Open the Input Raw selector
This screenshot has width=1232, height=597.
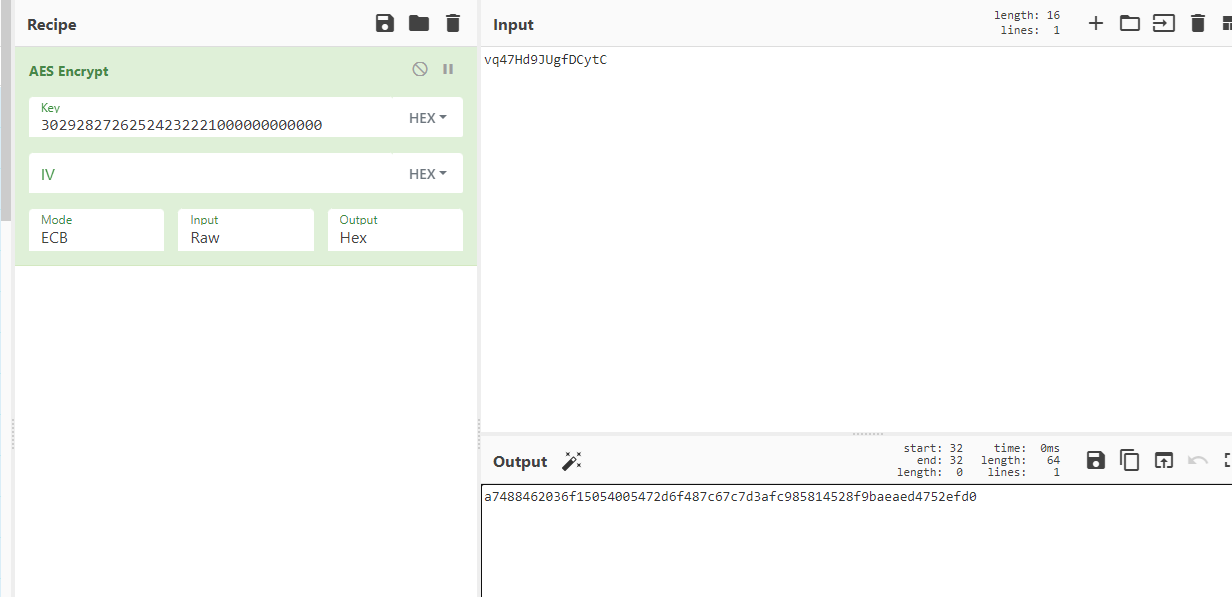pos(246,230)
